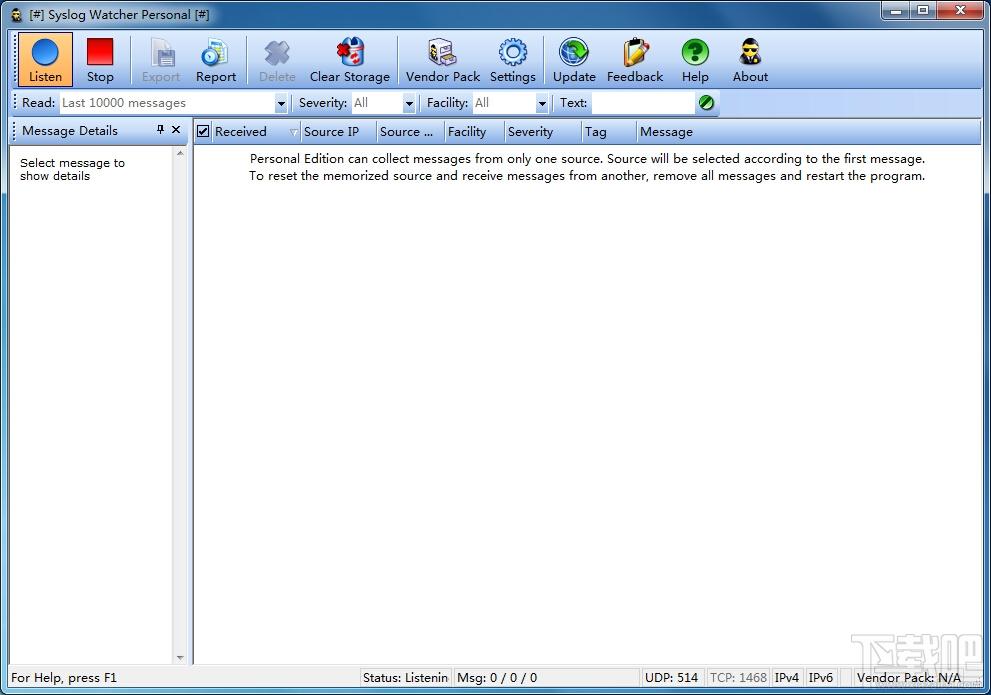Click scroll down arrow in Message Details
Image resolution: width=991 pixels, height=695 pixels.
click(x=180, y=658)
